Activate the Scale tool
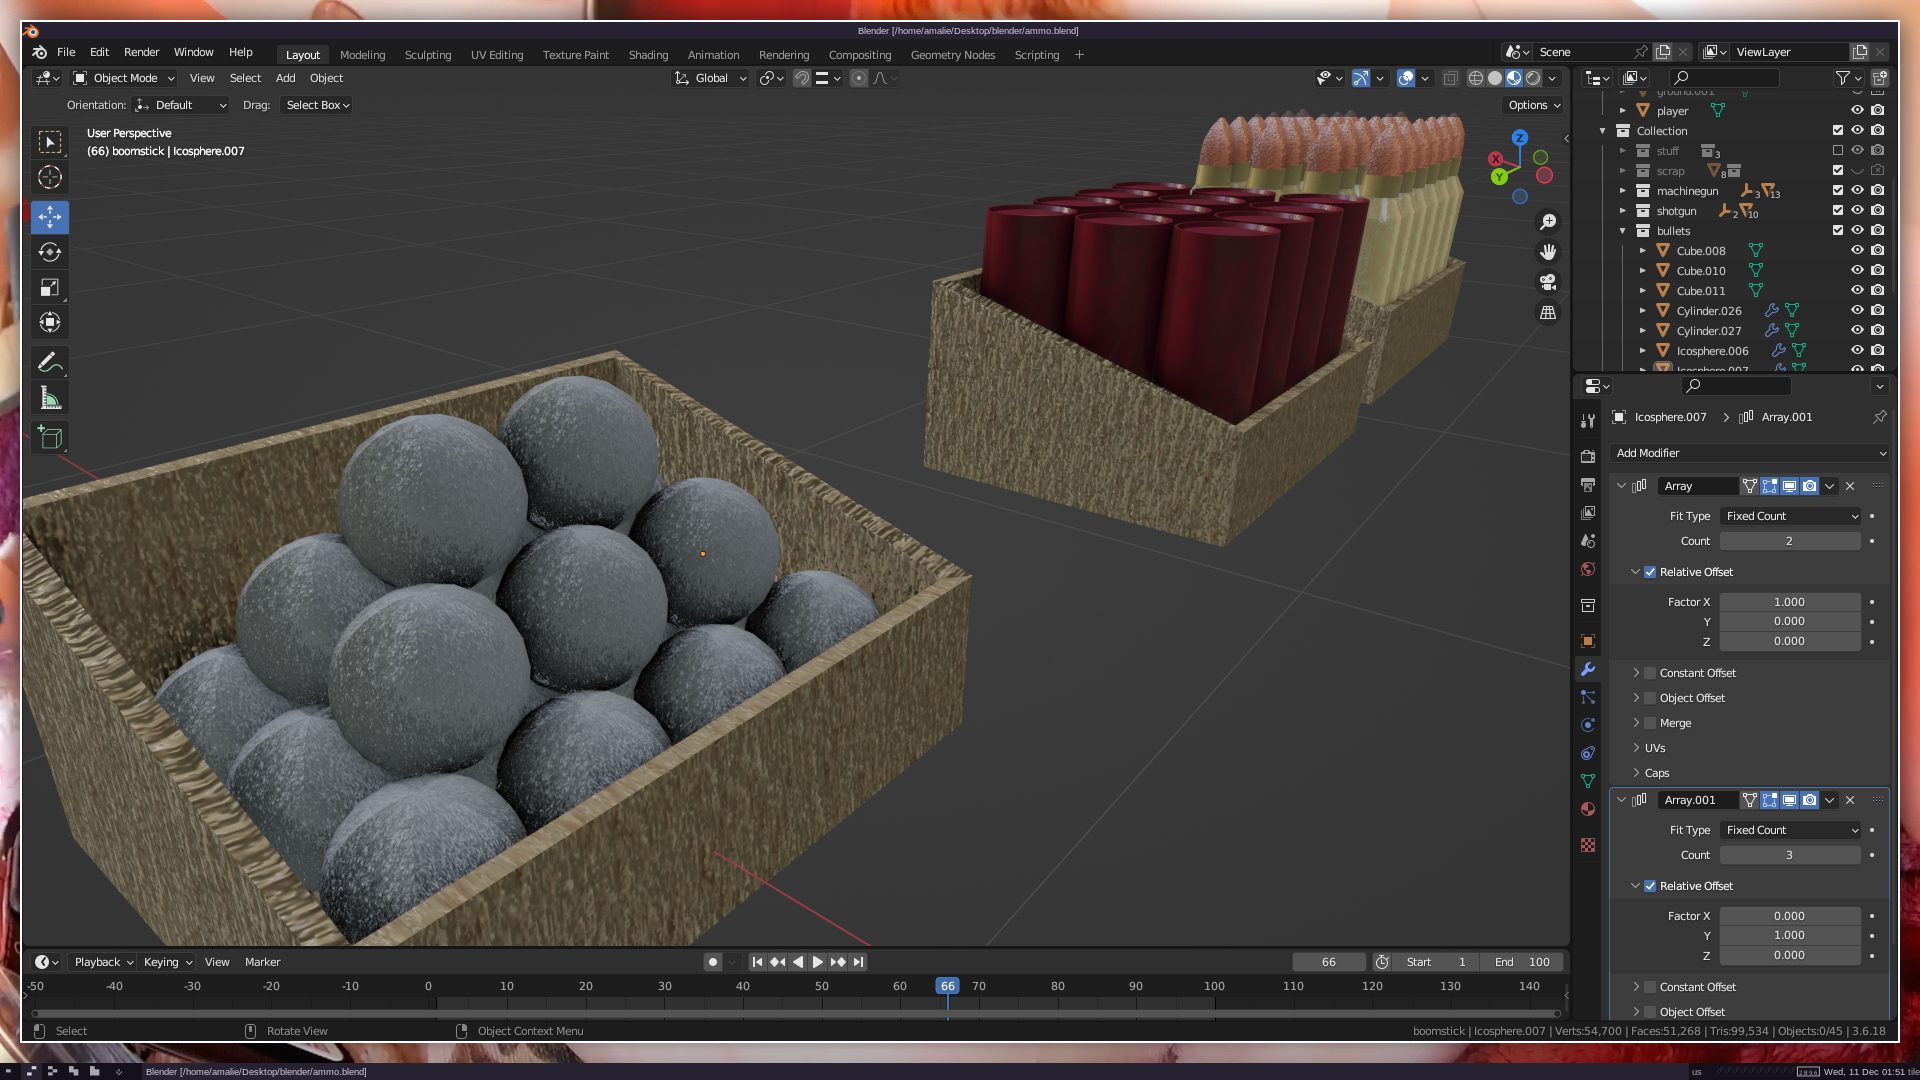Viewport: 1920px width, 1080px height. (50, 288)
